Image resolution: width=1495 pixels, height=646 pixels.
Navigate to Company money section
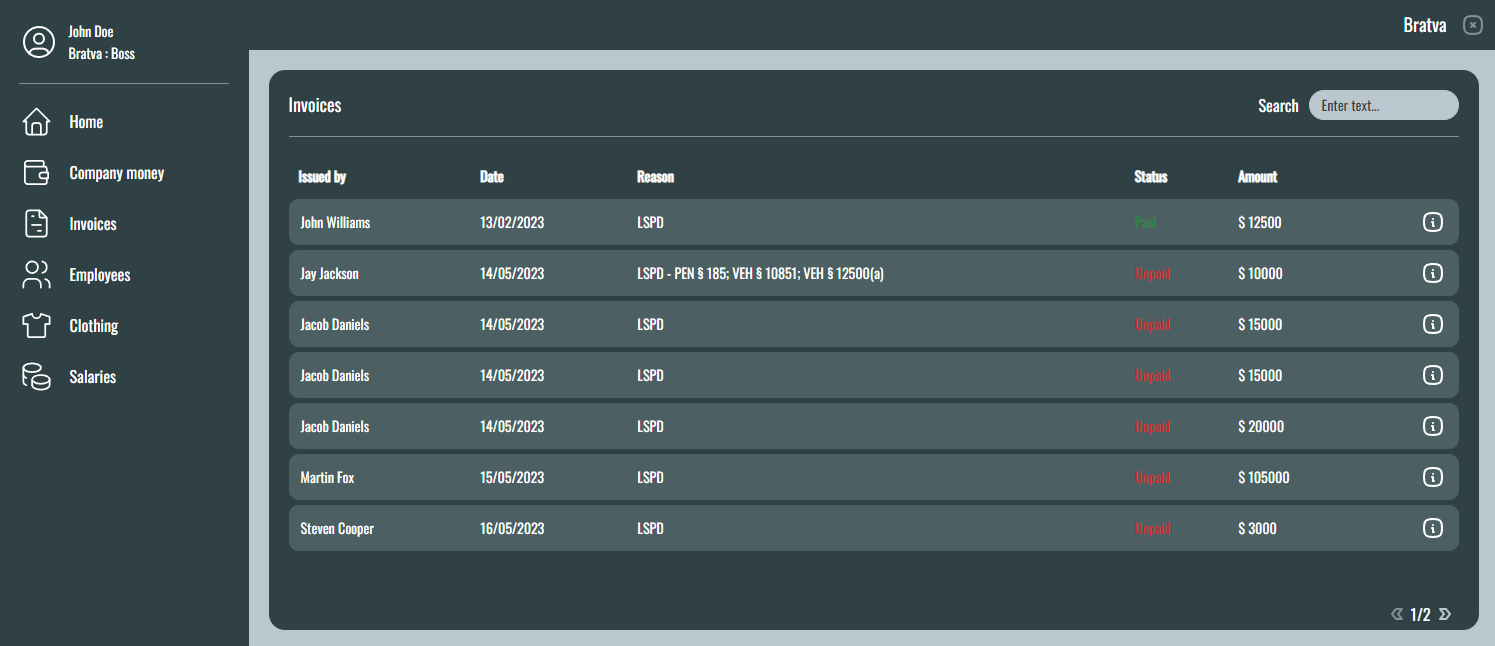point(116,173)
